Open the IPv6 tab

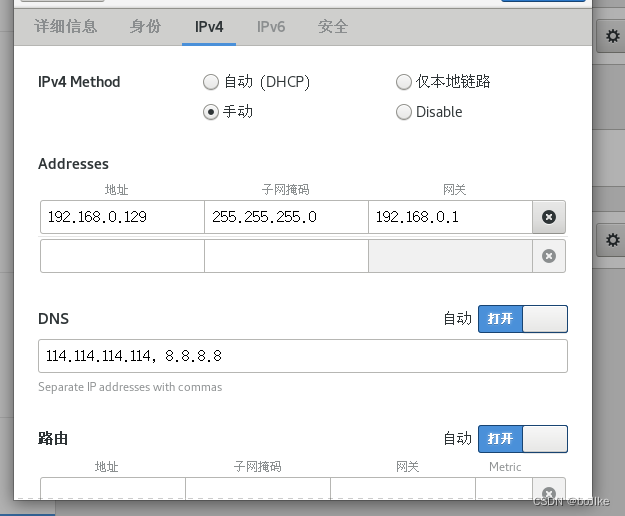[x=271, y=27]
